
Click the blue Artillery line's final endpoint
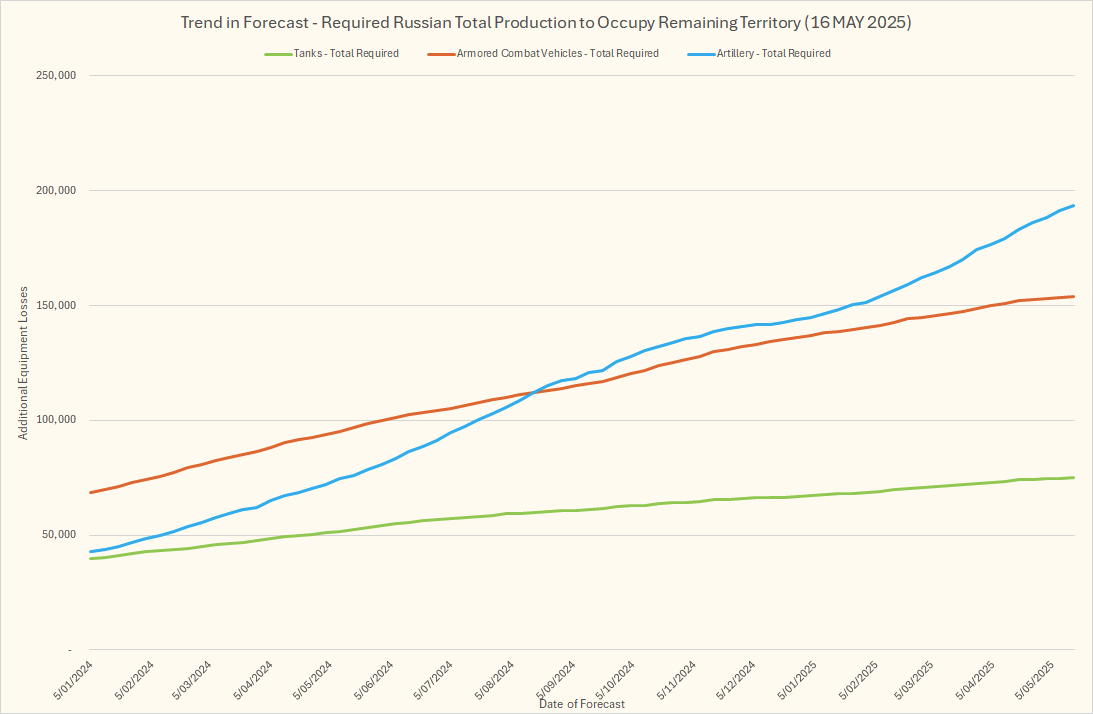click(x=1074, y=206)
